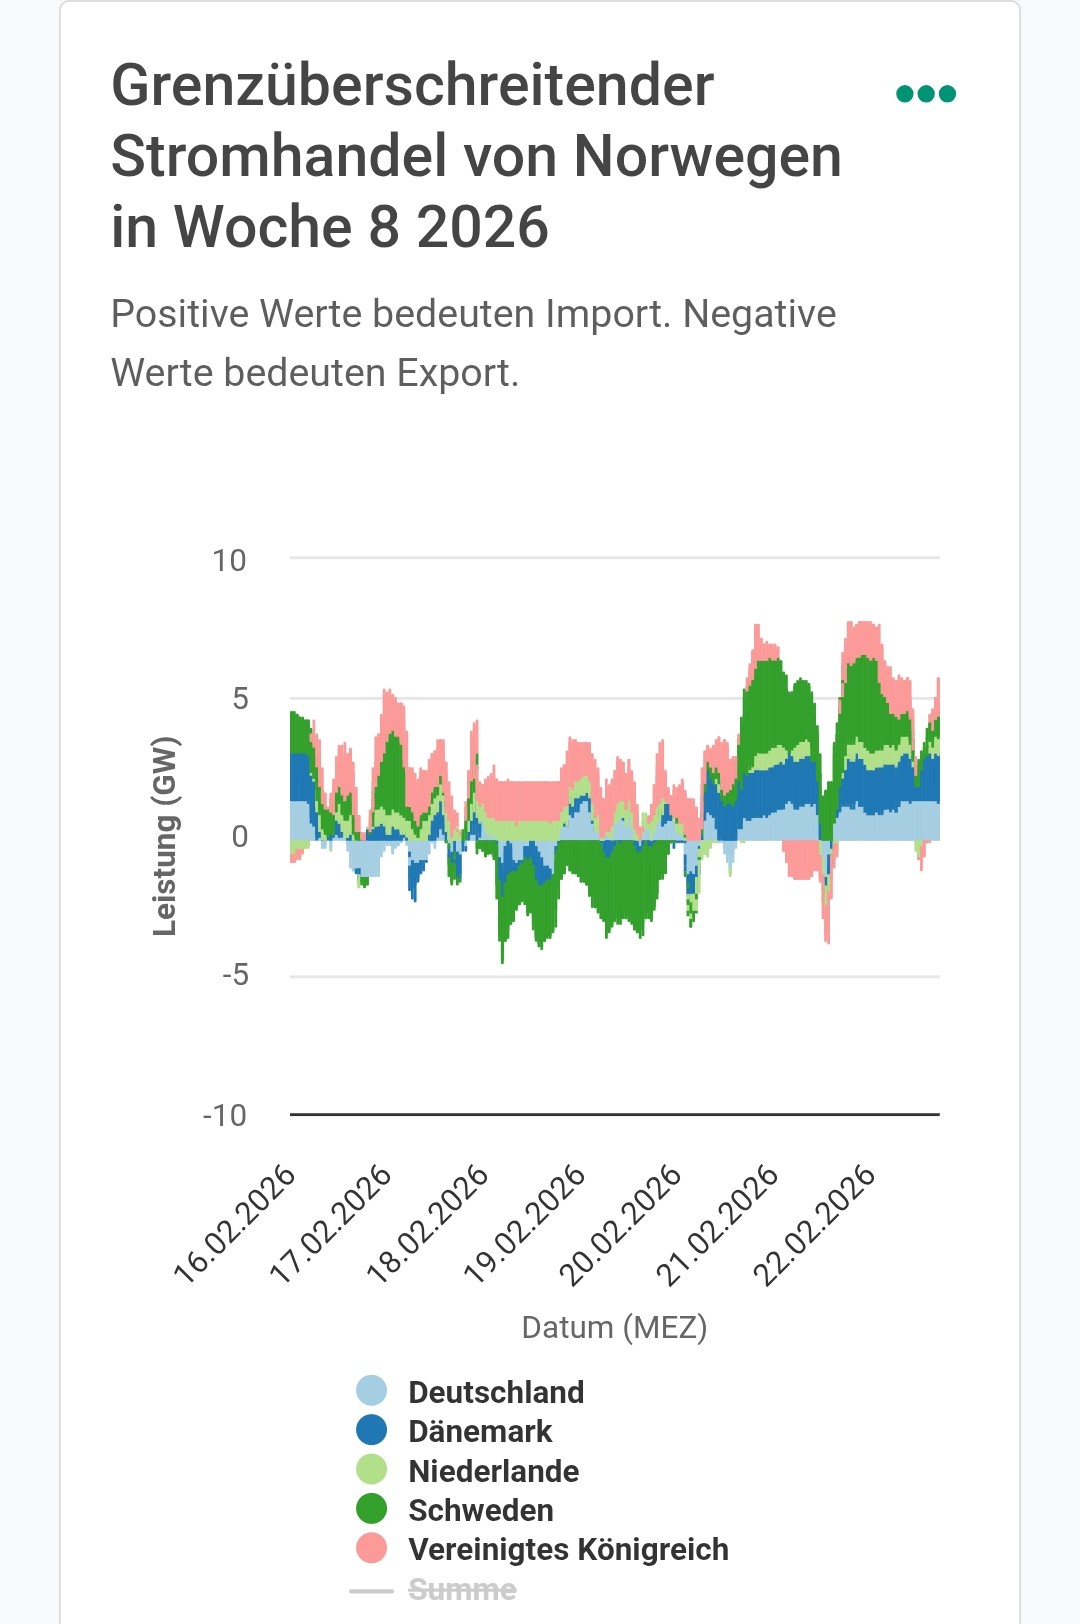Click the Datum (MEZ) x-axis title
The height and width of the screenshot is (1624, 1080).
[x=614, y=1327]
